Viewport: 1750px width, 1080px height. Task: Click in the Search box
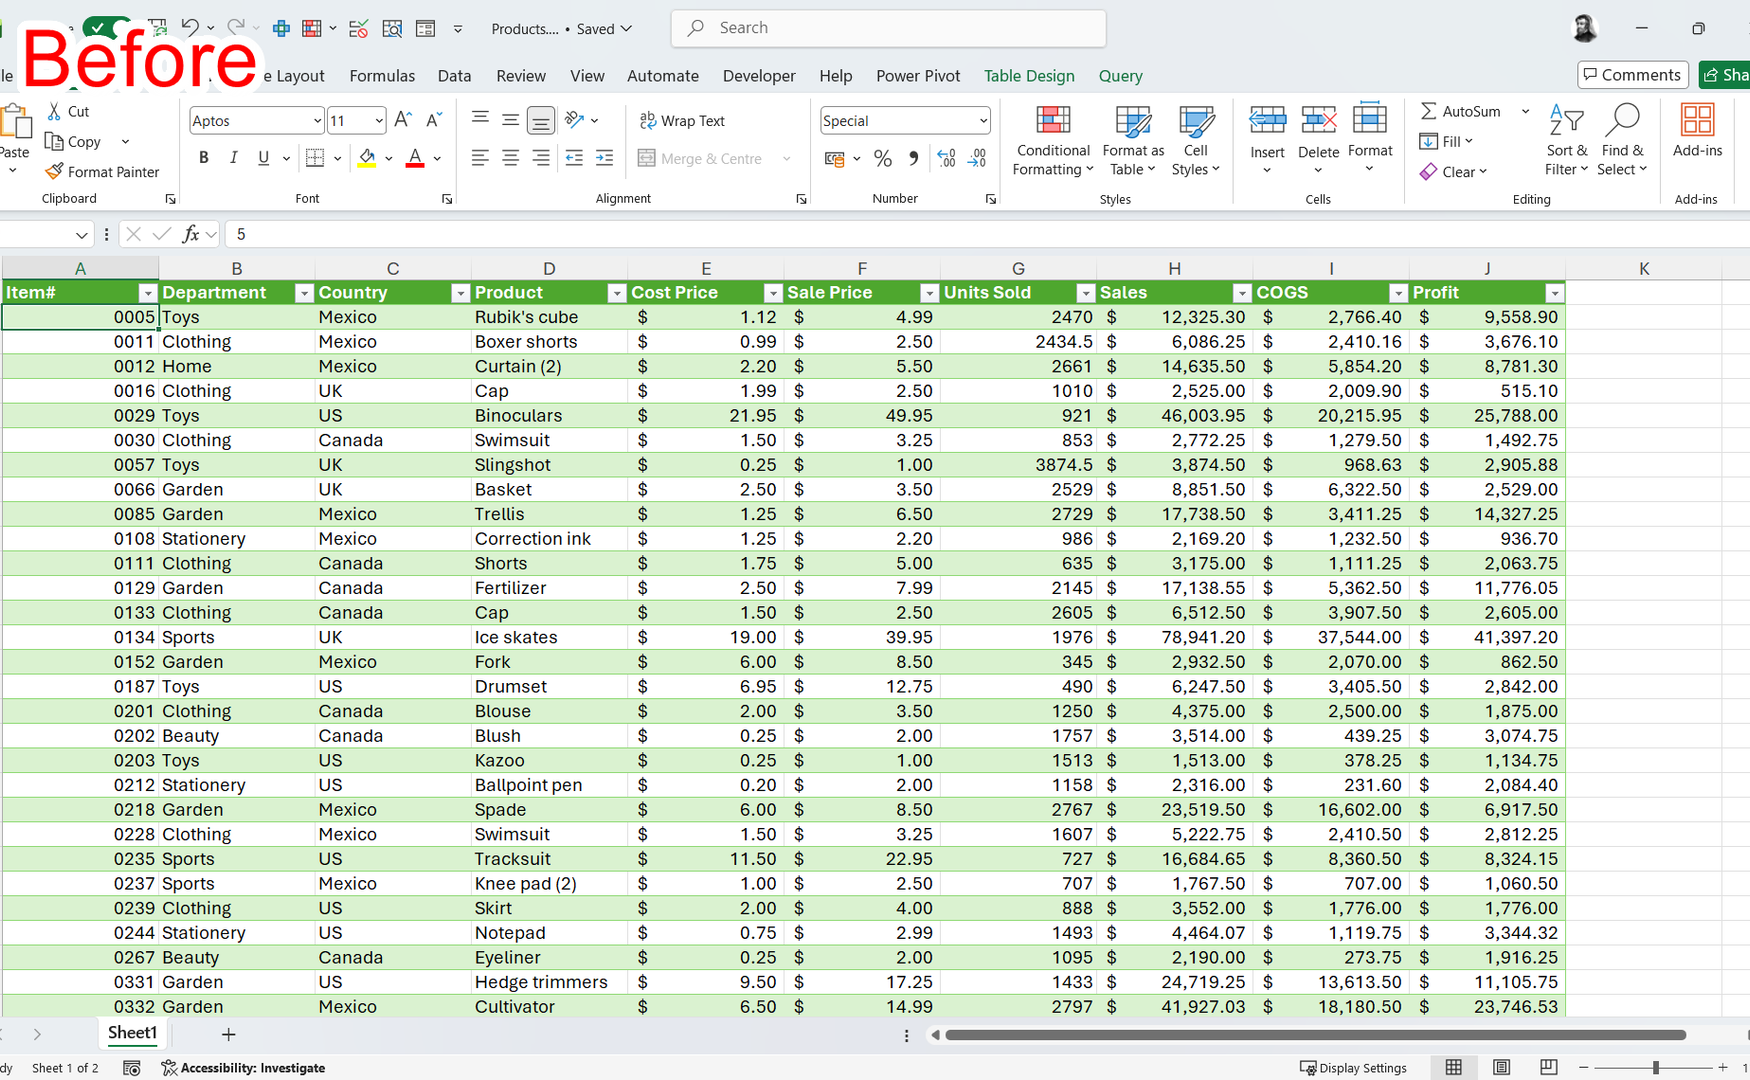click(x=888, y=28)
